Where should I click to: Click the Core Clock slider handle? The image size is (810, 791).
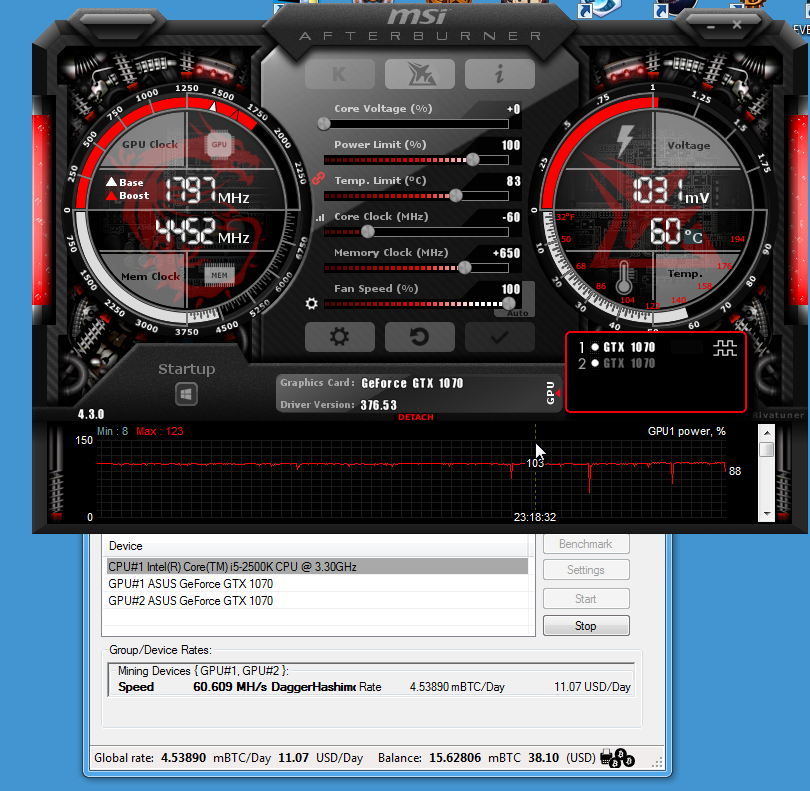(367, 231)
